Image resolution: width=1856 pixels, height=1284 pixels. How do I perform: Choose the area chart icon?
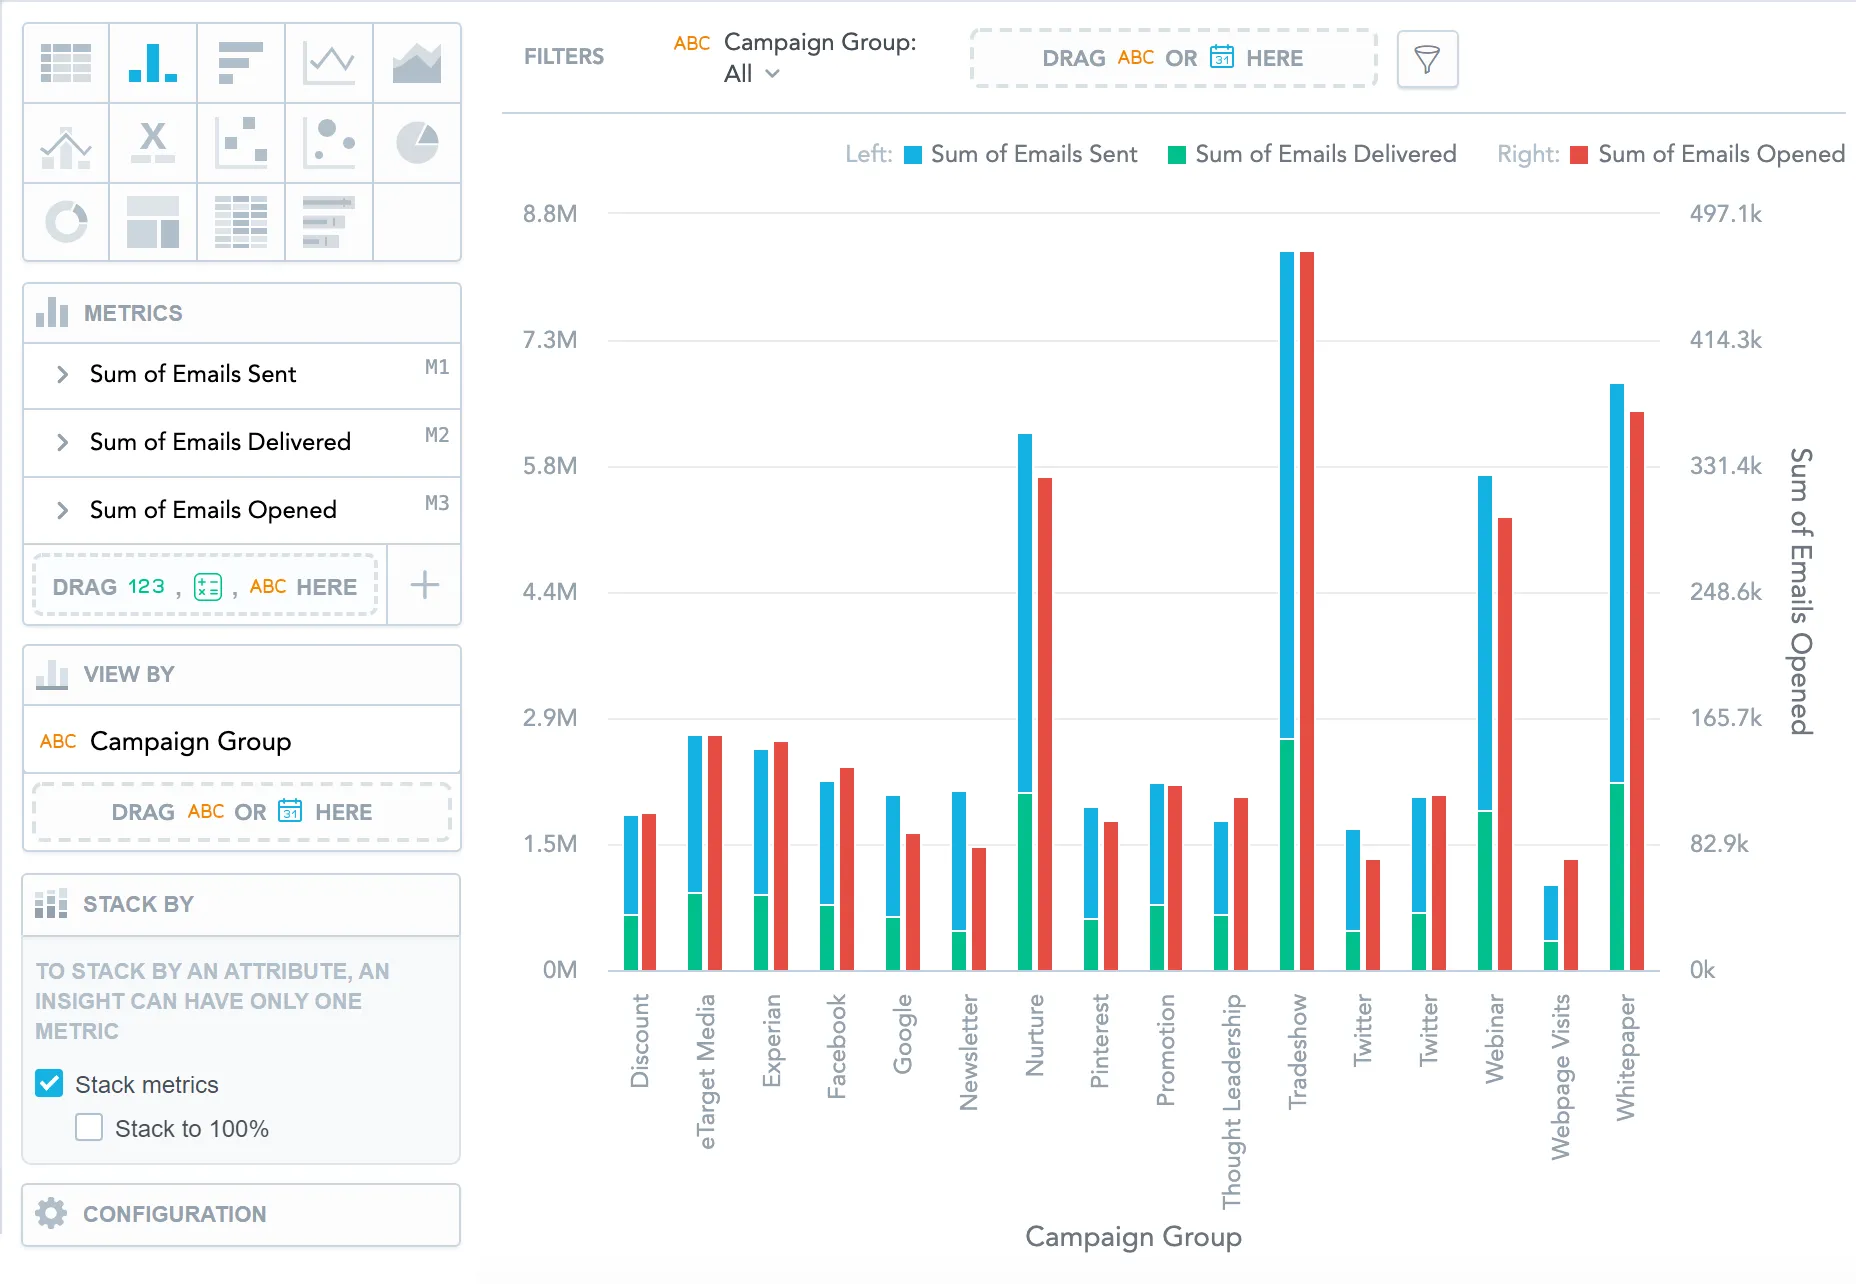[417, 63]
